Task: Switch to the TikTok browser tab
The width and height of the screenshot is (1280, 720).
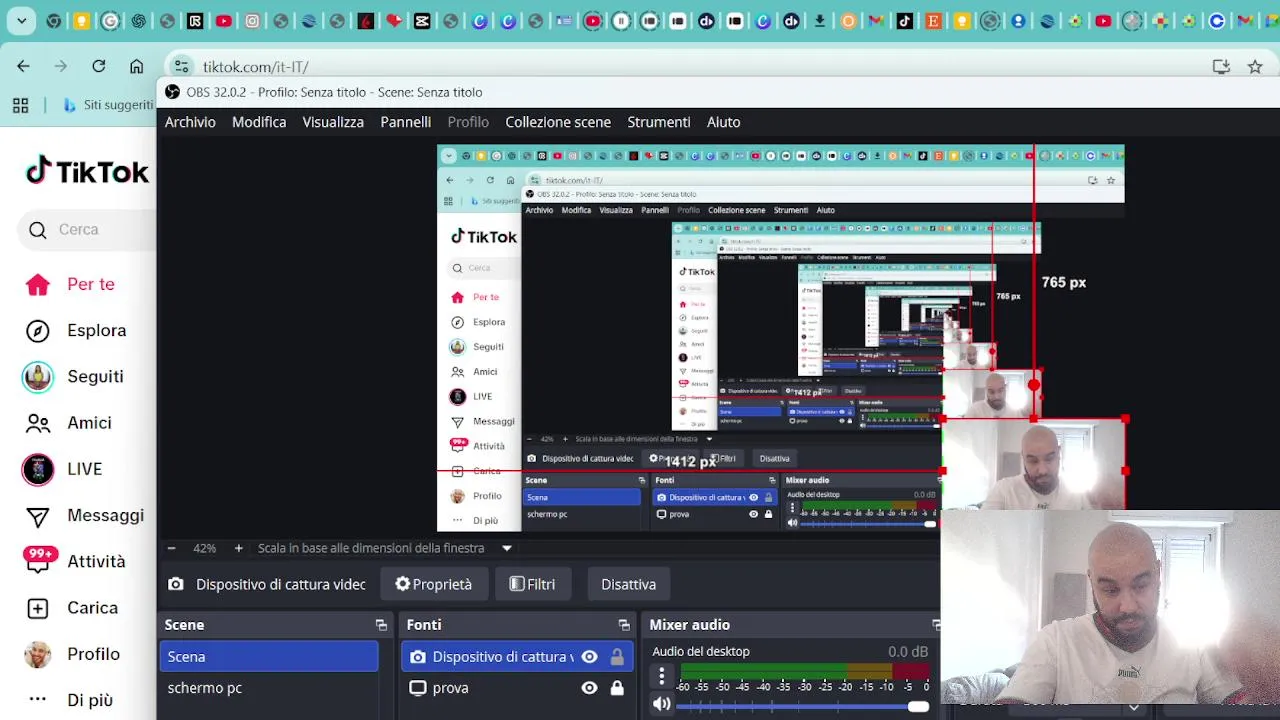Action: 904,21
